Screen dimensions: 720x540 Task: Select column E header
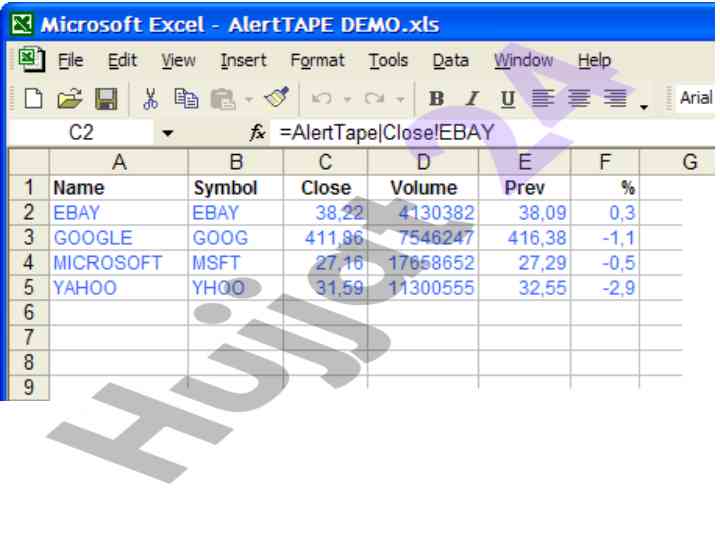[x=524, y=162]
